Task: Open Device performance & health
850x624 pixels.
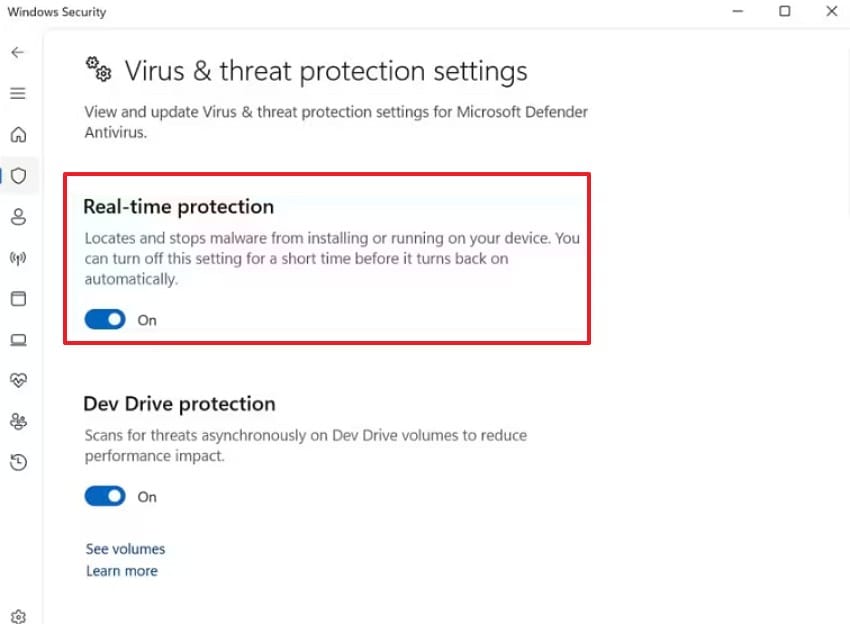Action: pyautogui.click(x=18, y=380)
